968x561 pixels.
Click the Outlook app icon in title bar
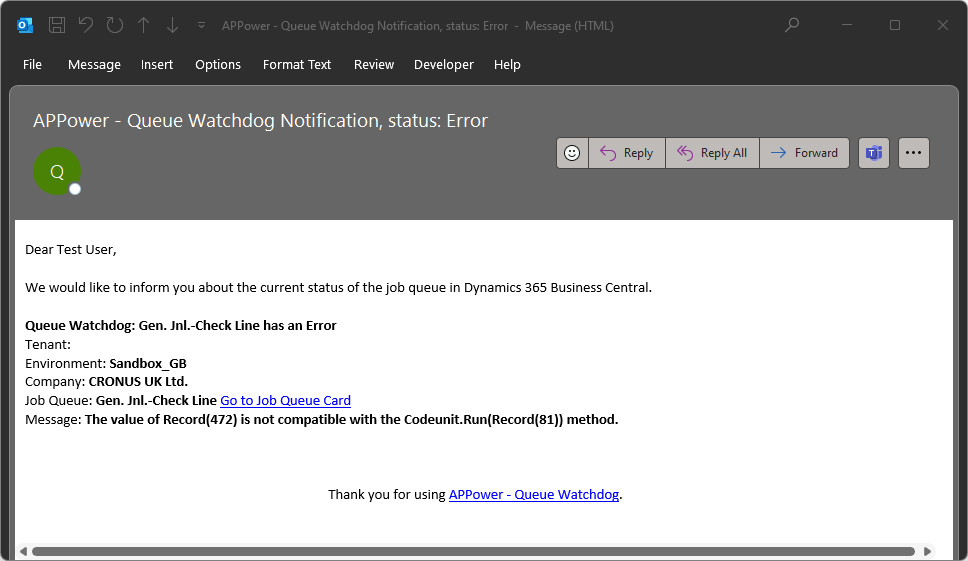point(25,25)
